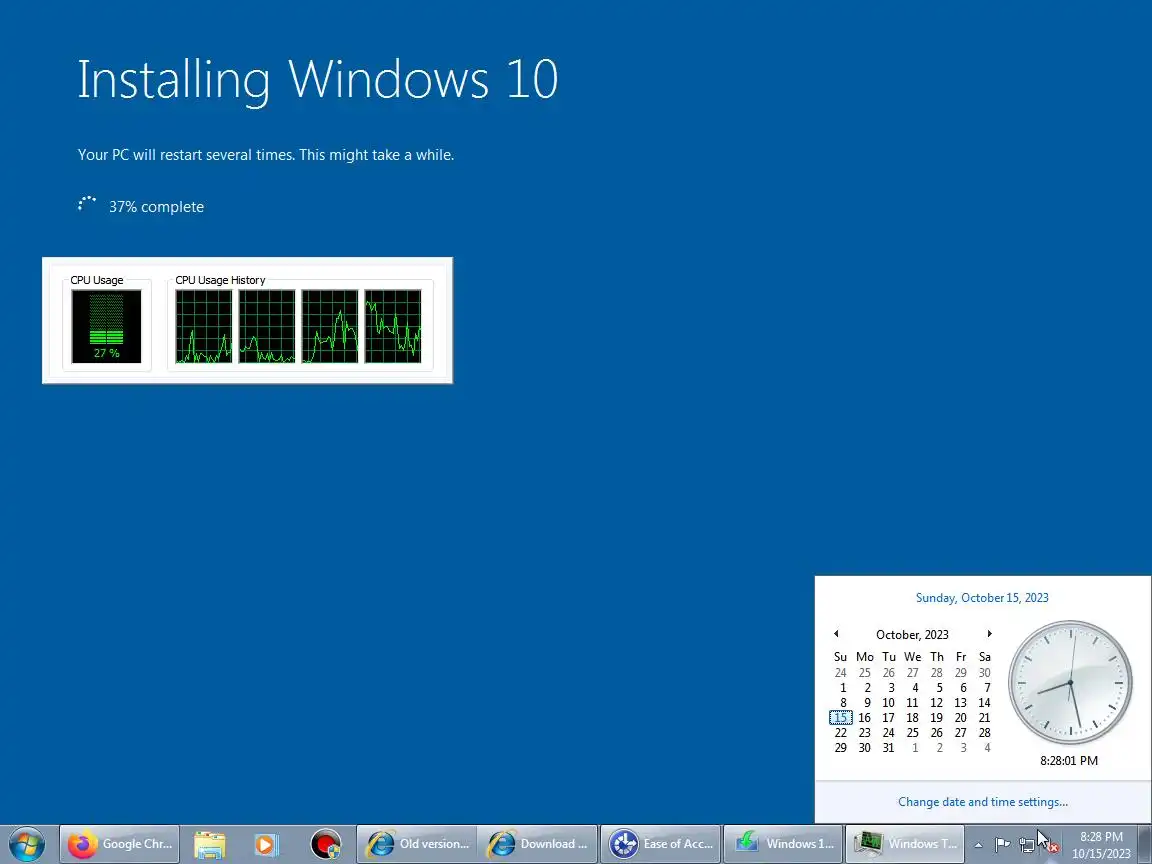This screenshot has height=864, width=1152.
Task: Select September 24 in the calendar grid
Action: pyautogui.click(x=841, y=673)
